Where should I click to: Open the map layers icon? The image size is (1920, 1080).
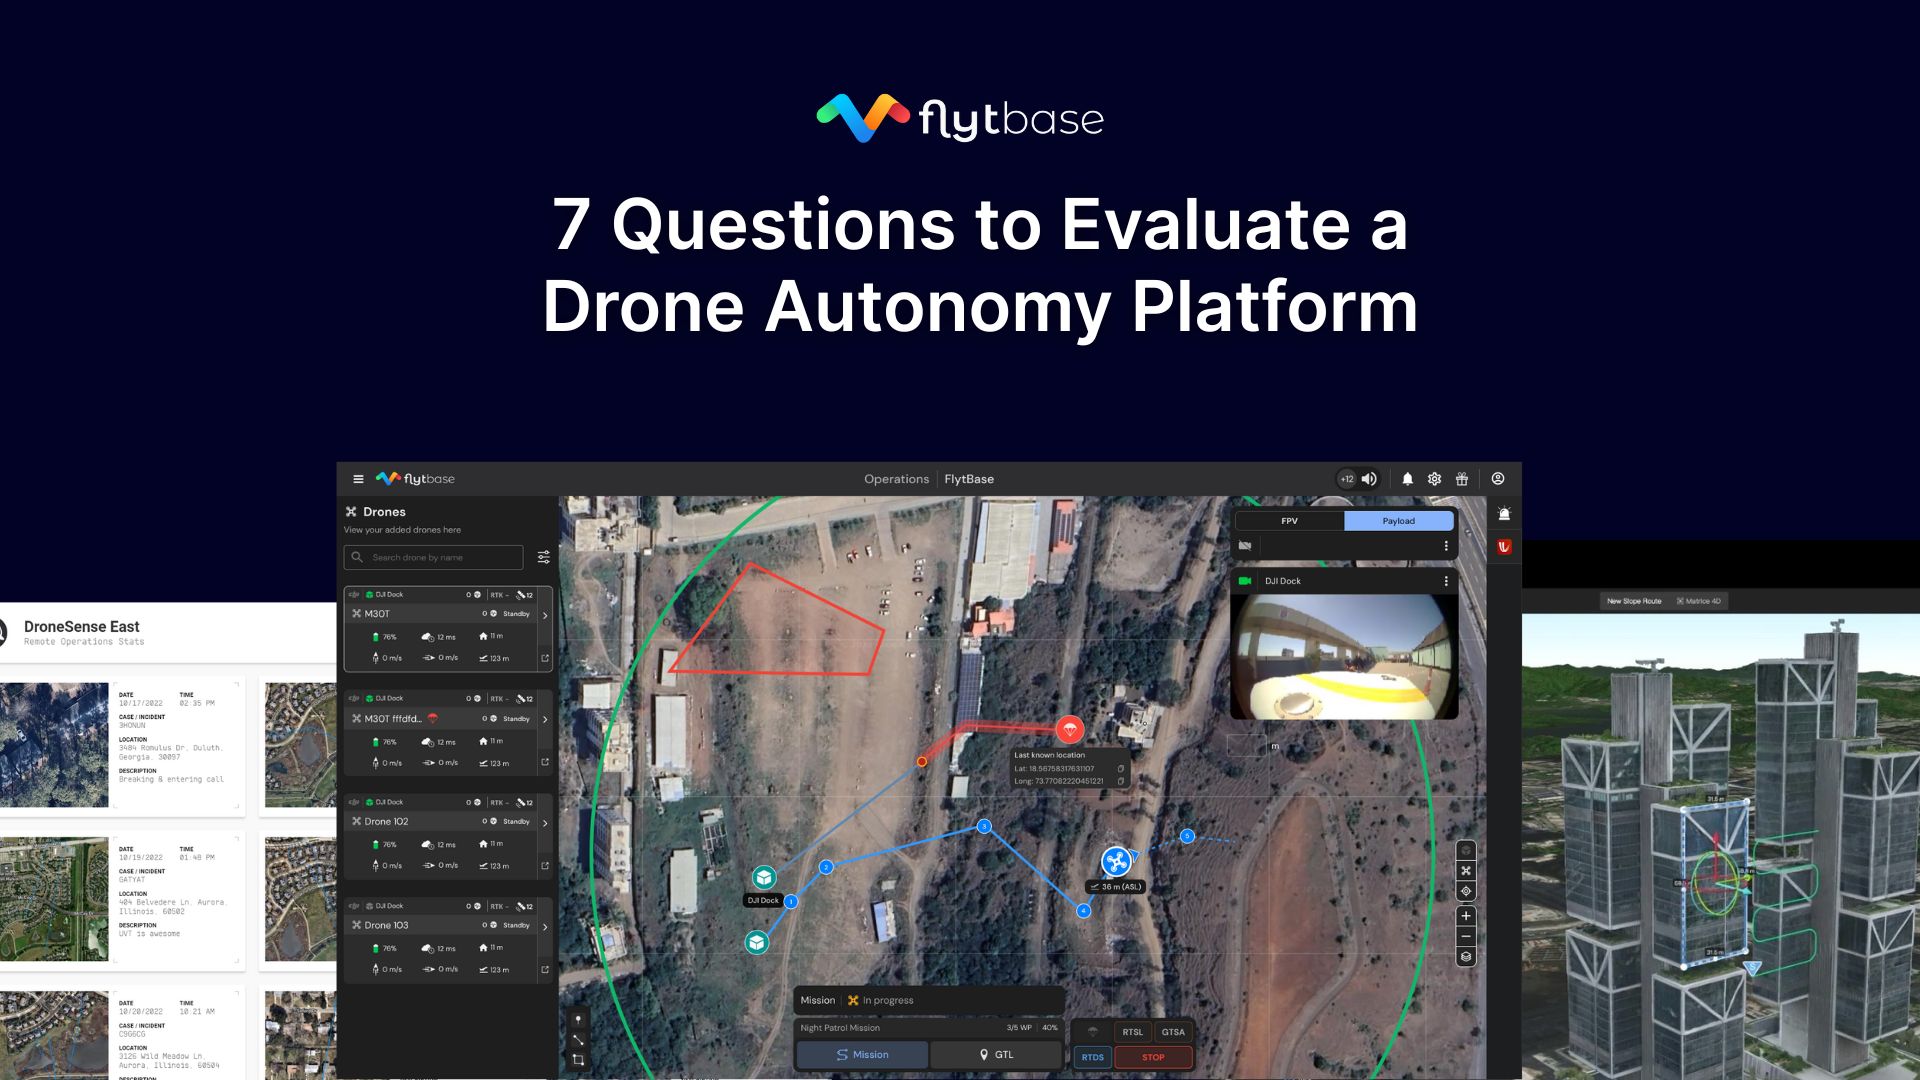click(x=1465, y=956)
